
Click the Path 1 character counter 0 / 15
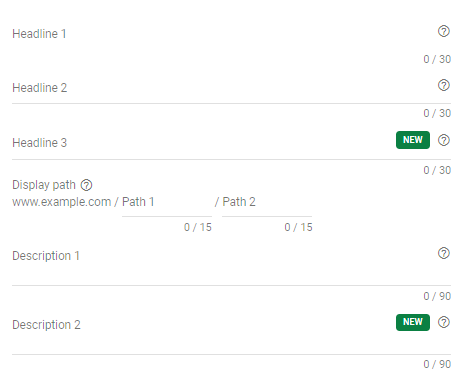pos(198,227)
